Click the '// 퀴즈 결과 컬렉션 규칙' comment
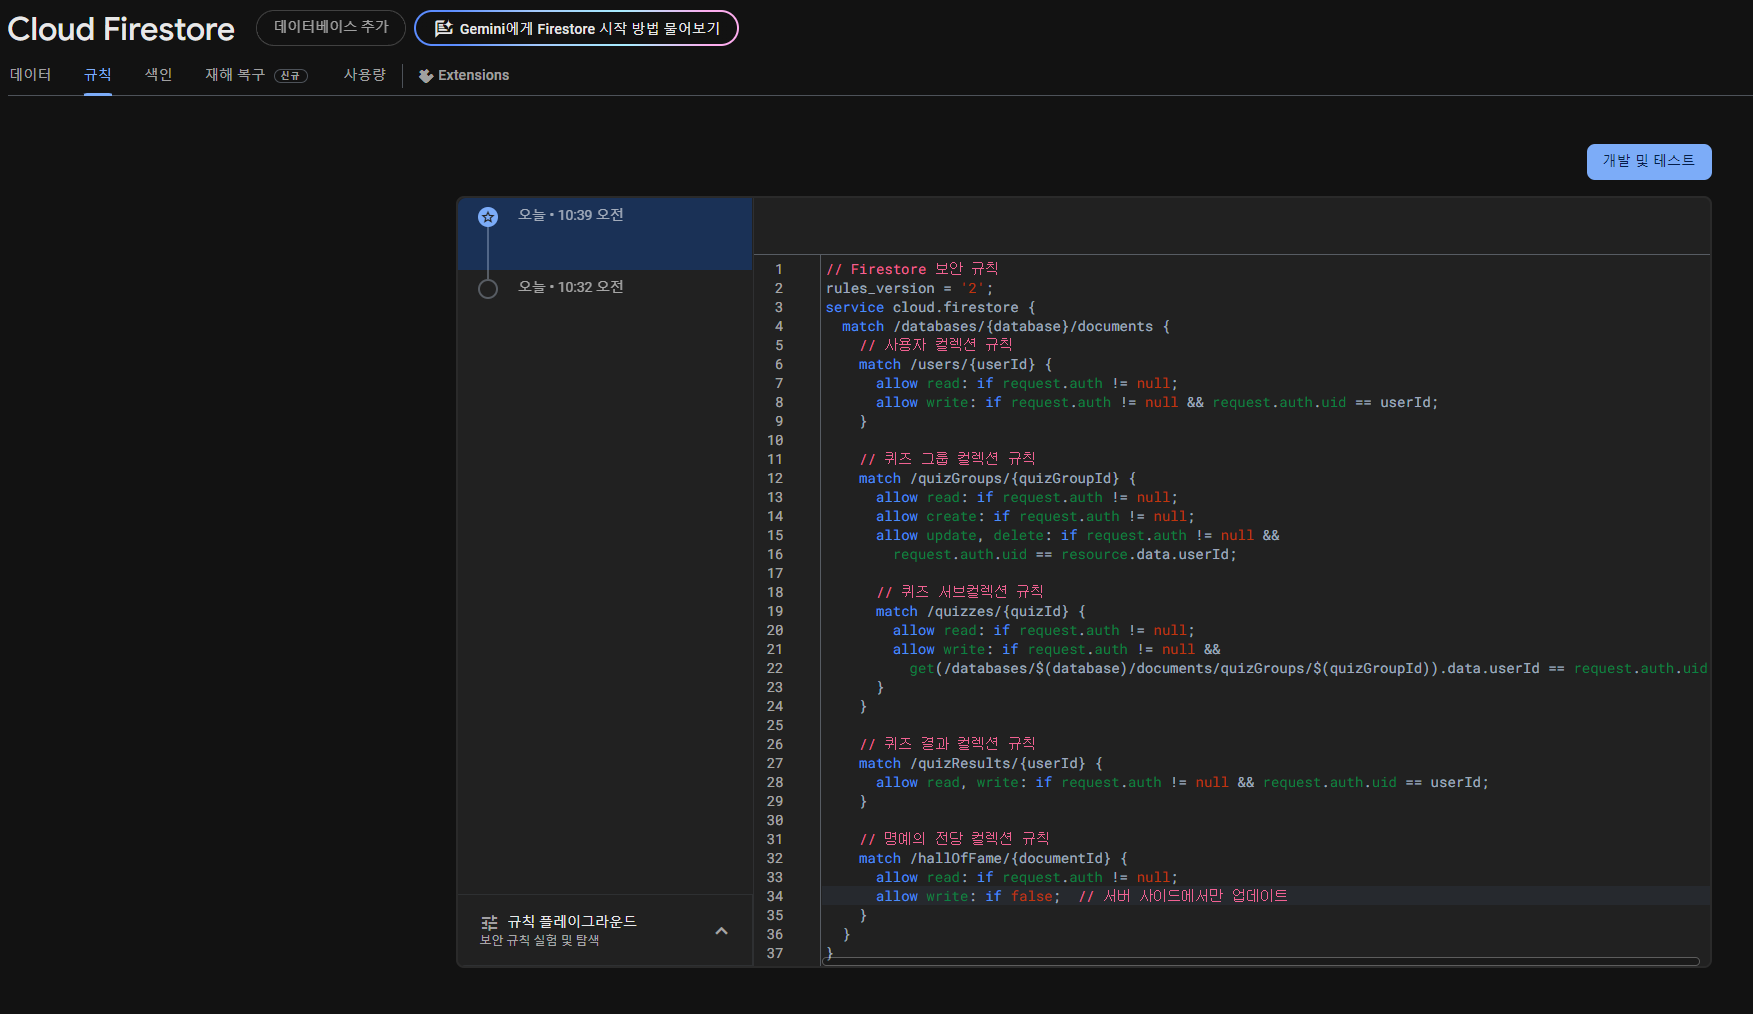This screenshot has width=1753, height=1014. pos(947,745)
